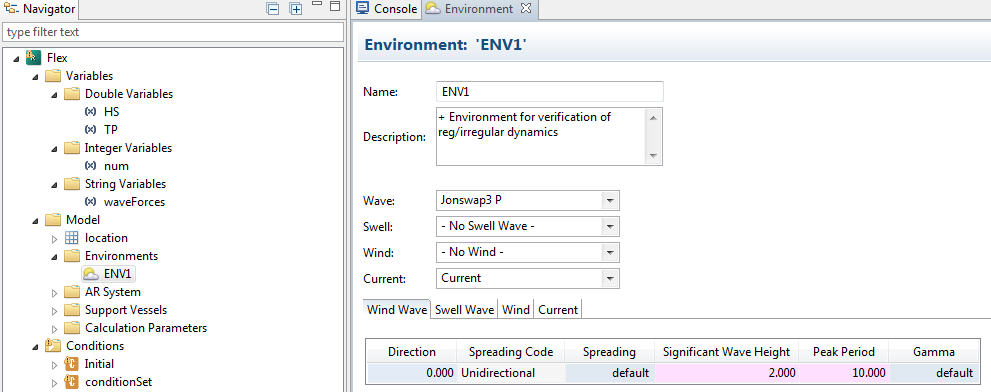Click the Name field containing ENV1
This screenshot has width=991, height=392.
(x=550, y=91)
